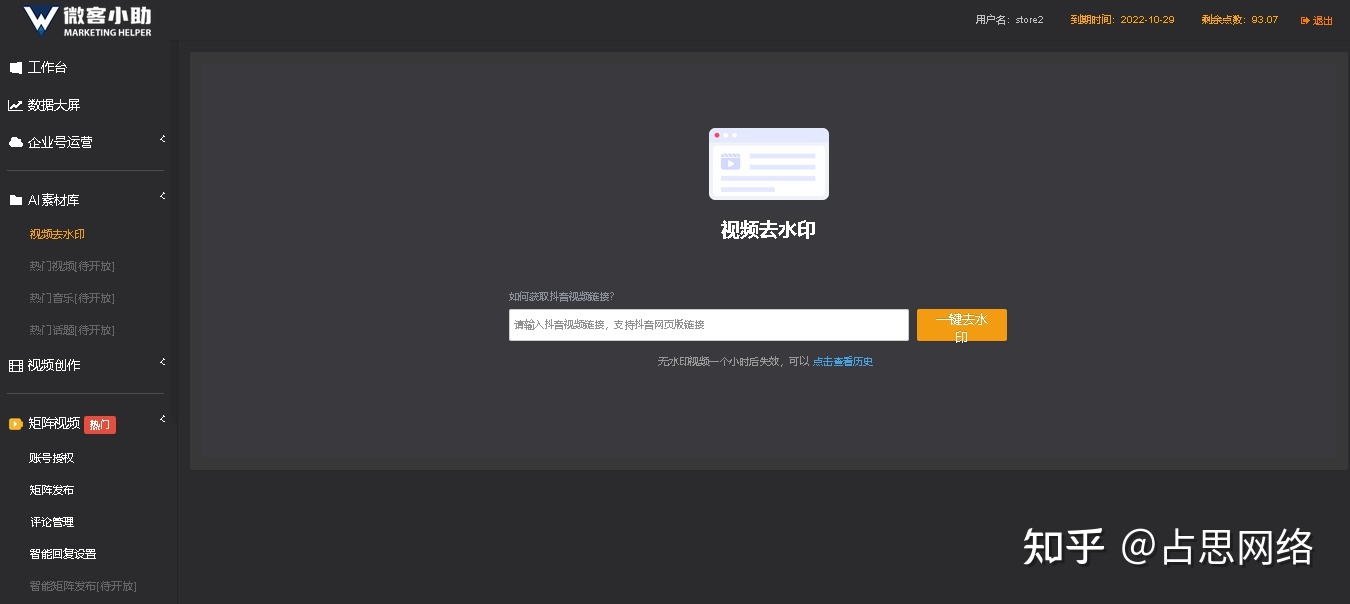1350x604 pixels.
Task: Open 评论管理 in the sidebar
Action: tap(52, 522)
